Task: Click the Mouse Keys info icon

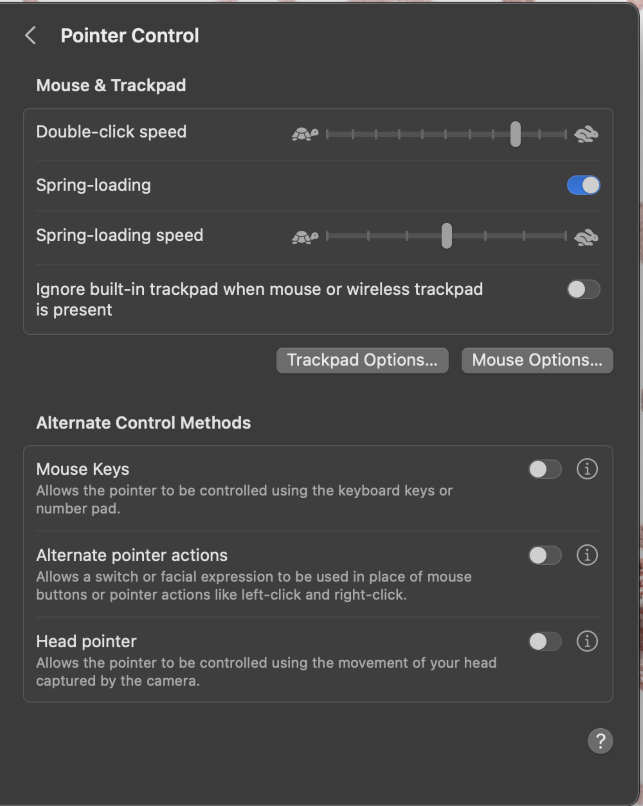Action: (x=587, y=469)
